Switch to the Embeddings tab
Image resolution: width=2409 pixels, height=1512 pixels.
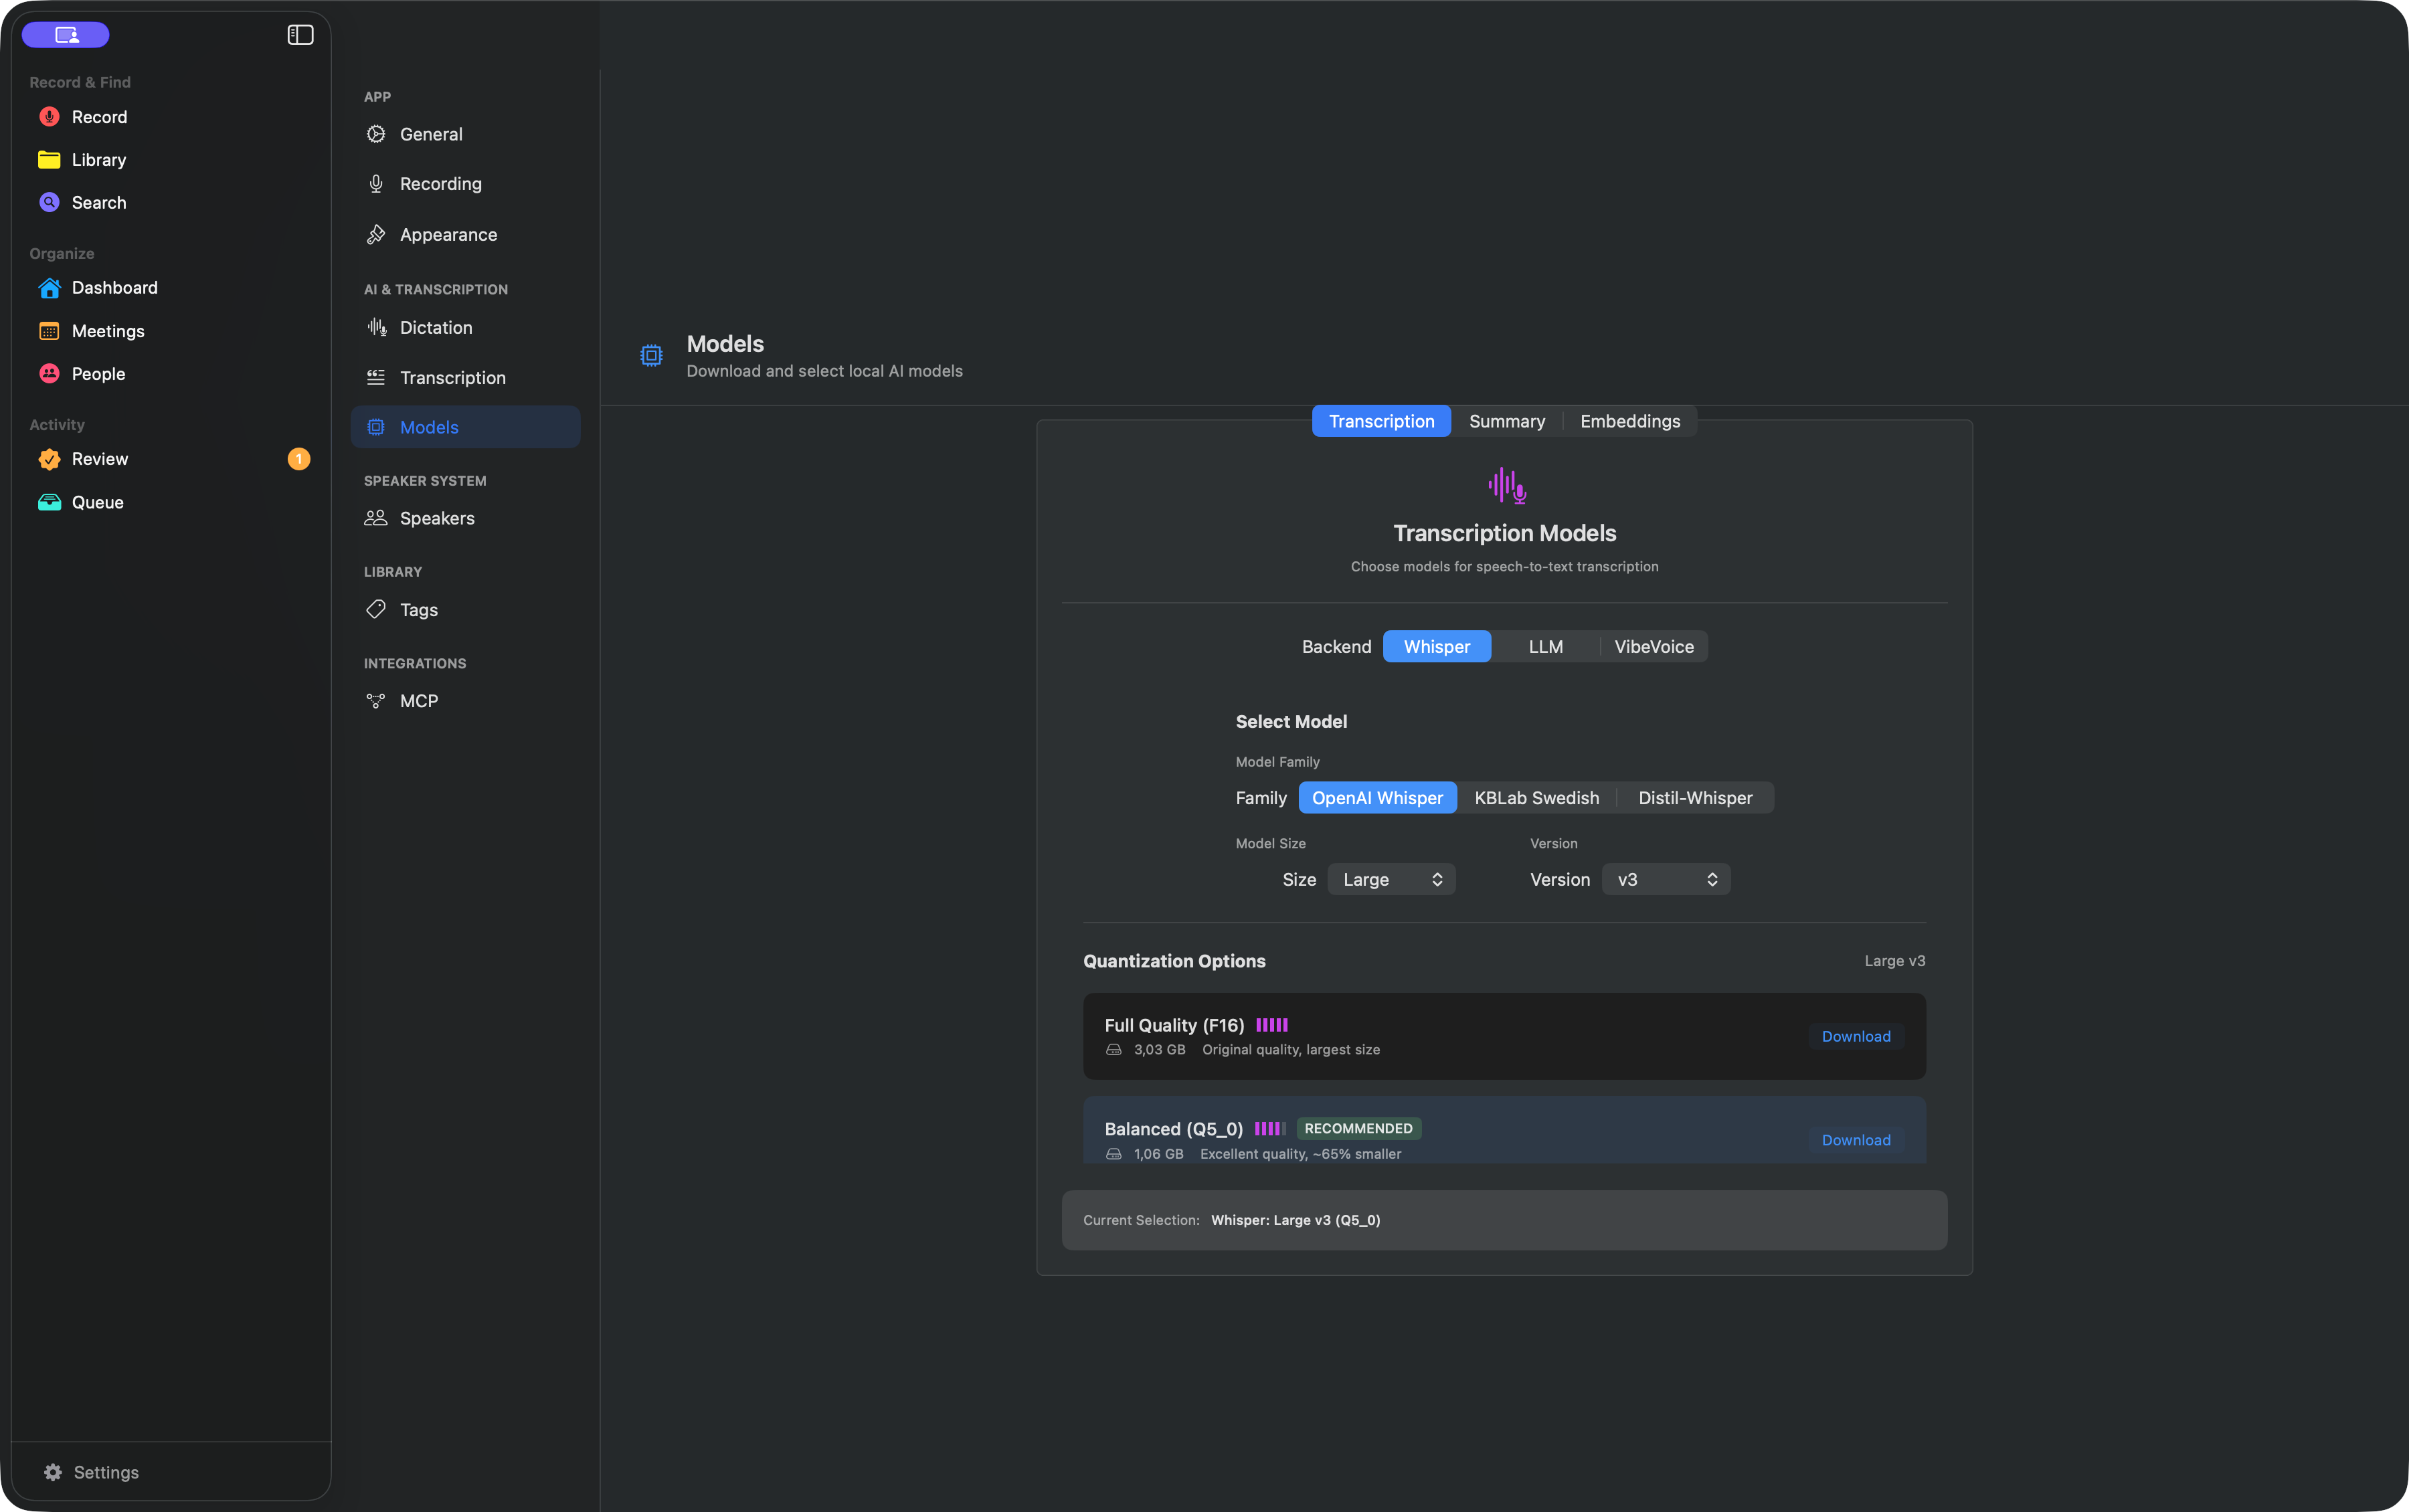pos(1630,422)
